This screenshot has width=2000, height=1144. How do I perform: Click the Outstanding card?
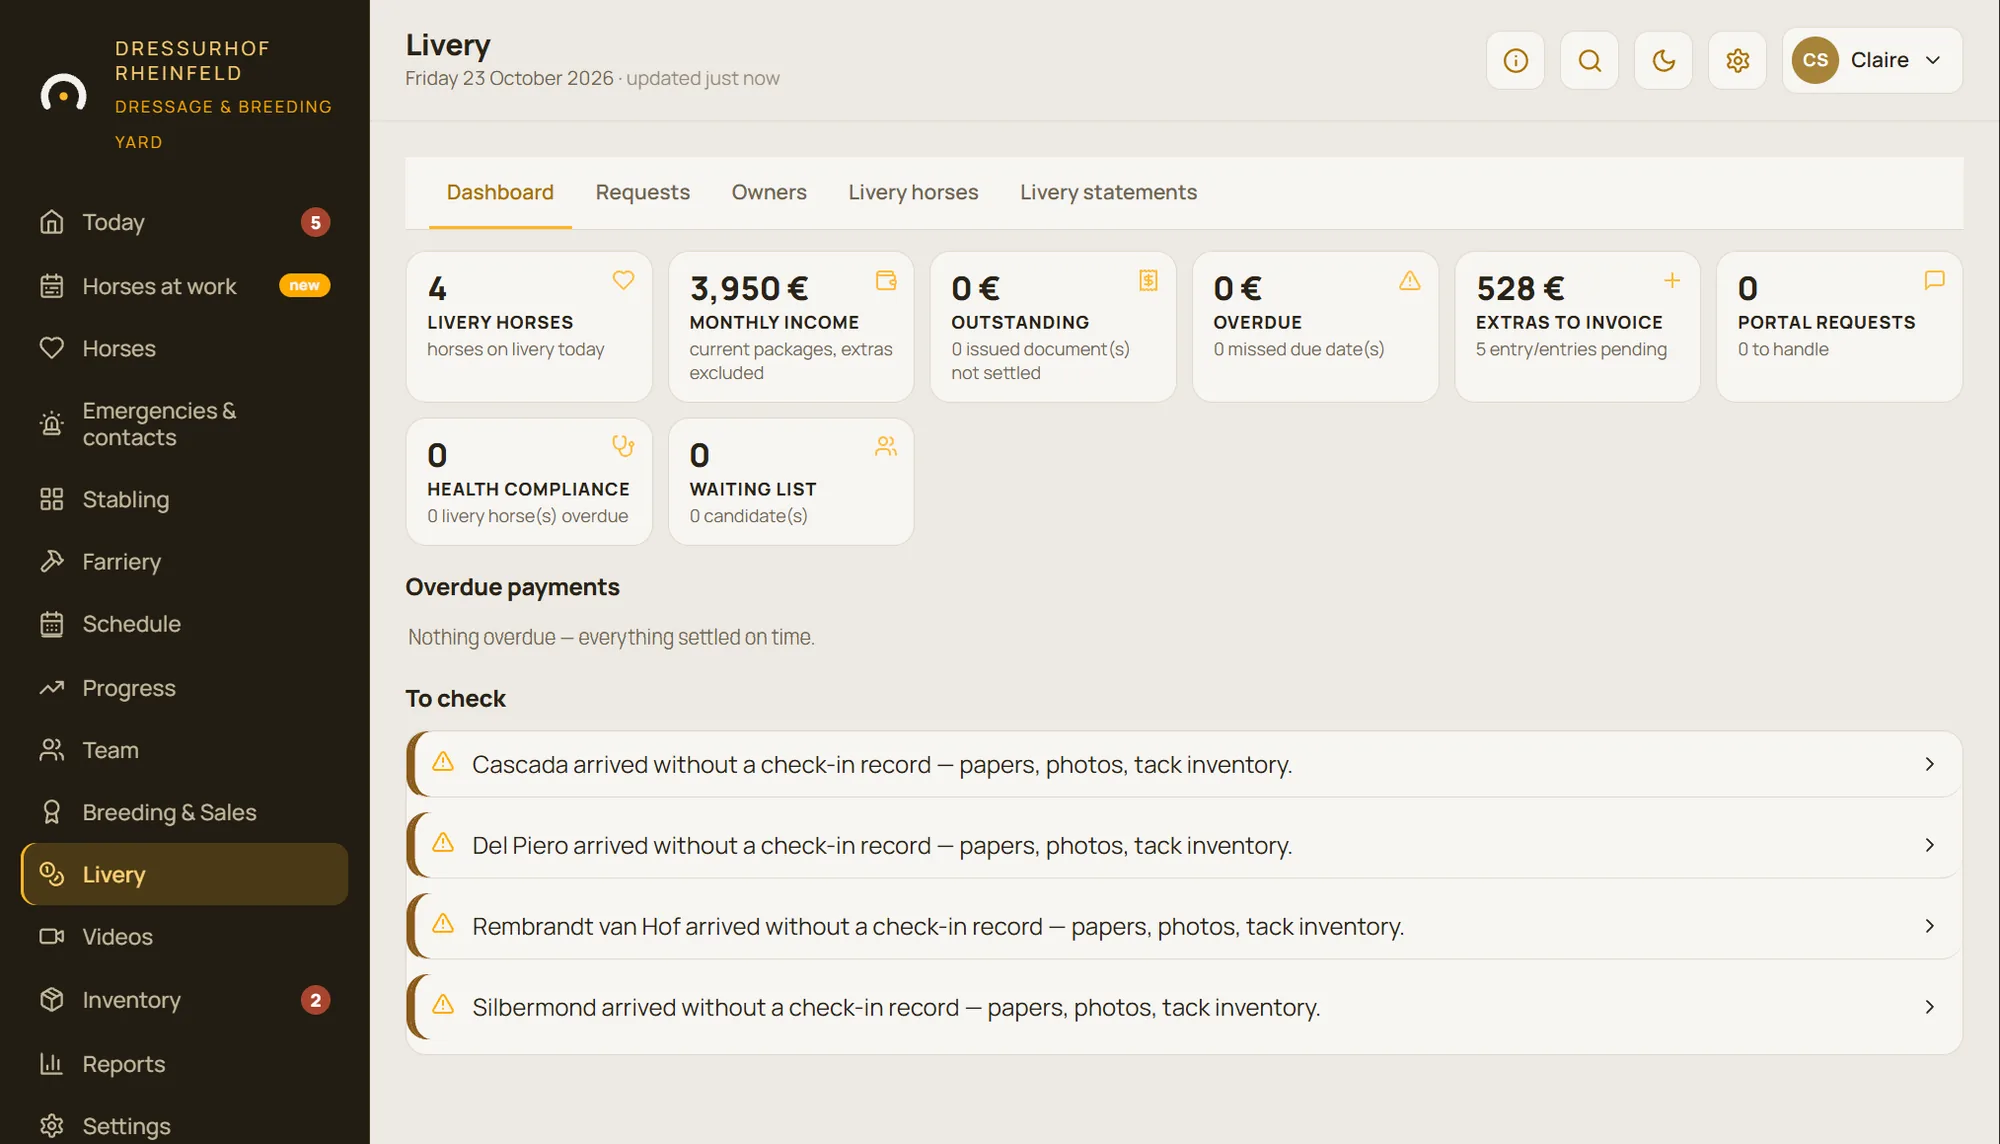1053,327
